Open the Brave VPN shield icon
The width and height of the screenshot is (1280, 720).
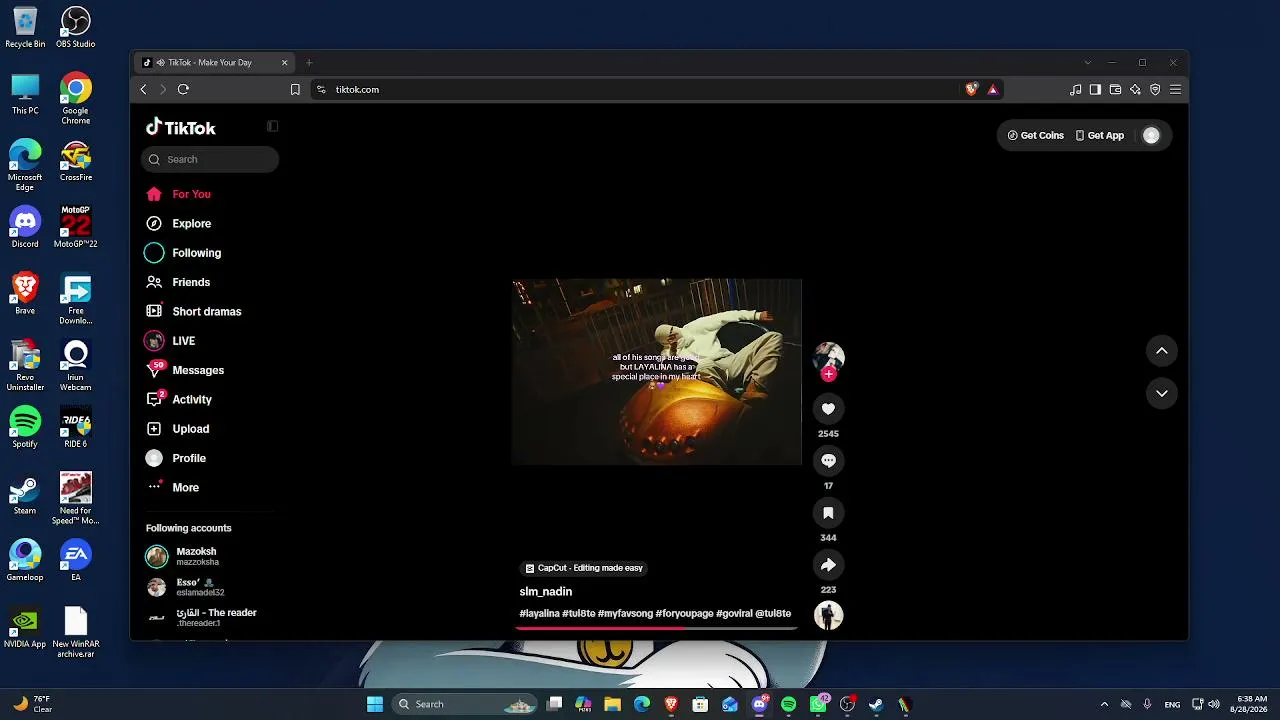click(1155, 89)
